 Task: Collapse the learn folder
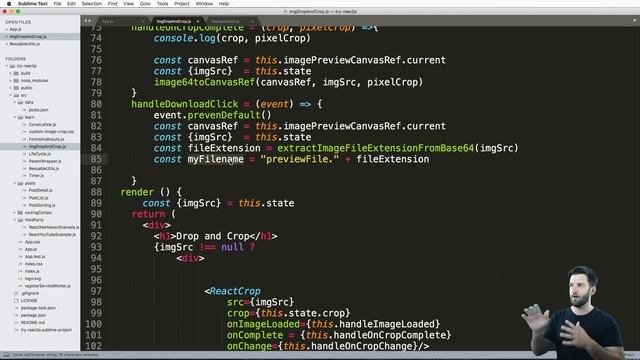coord(15,117)
